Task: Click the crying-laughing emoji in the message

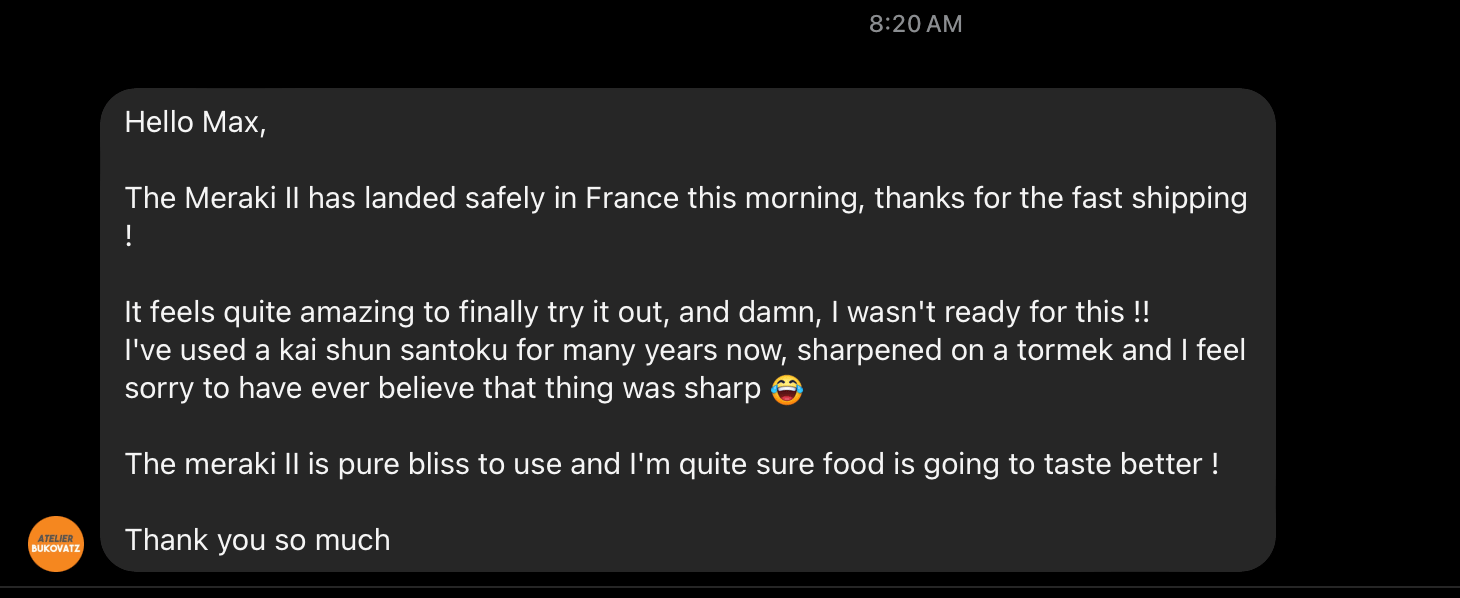Action: click(x=787, y=389)
